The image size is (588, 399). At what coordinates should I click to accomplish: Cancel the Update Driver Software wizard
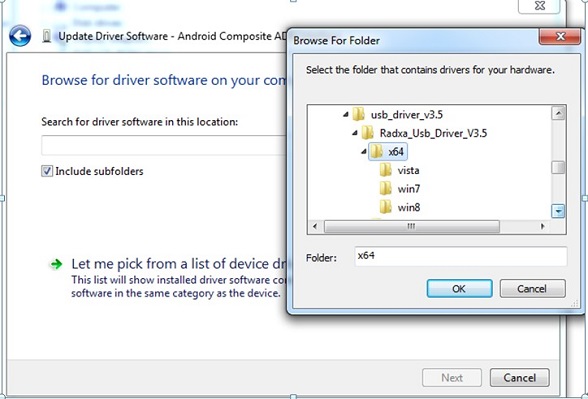tap(520, 378)
